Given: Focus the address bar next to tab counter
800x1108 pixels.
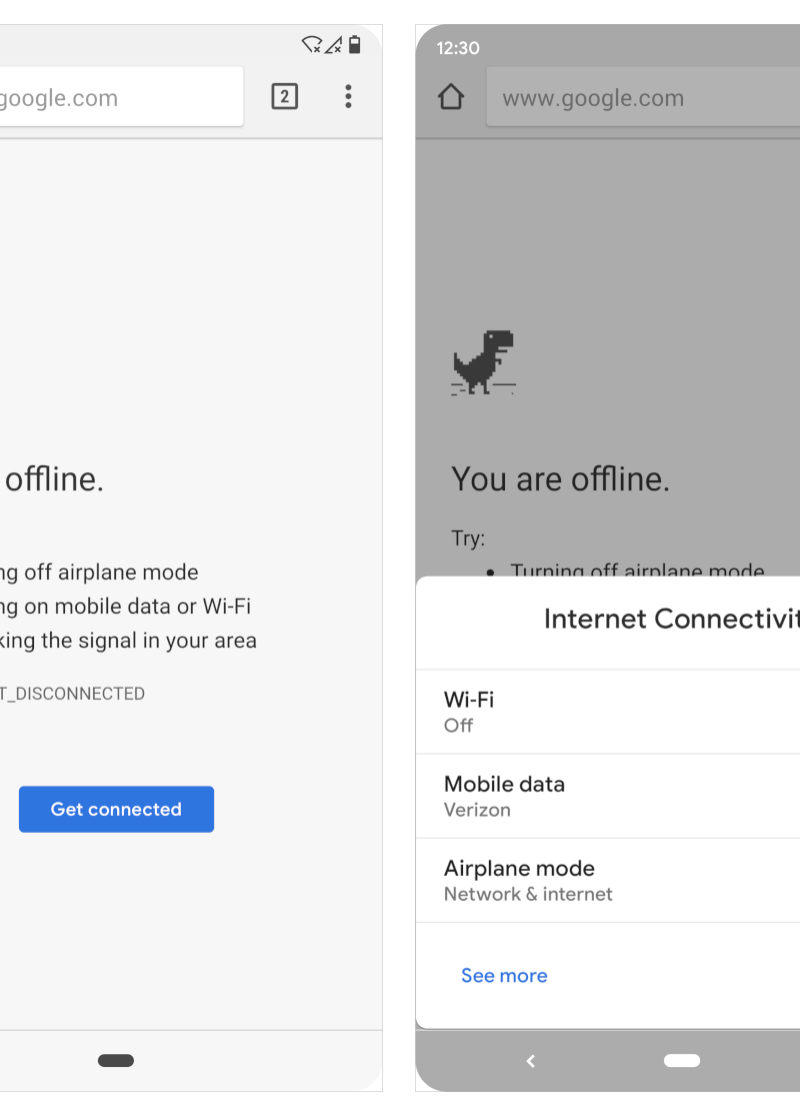Looking at the screenshot, I should click(x=120, y=97).
